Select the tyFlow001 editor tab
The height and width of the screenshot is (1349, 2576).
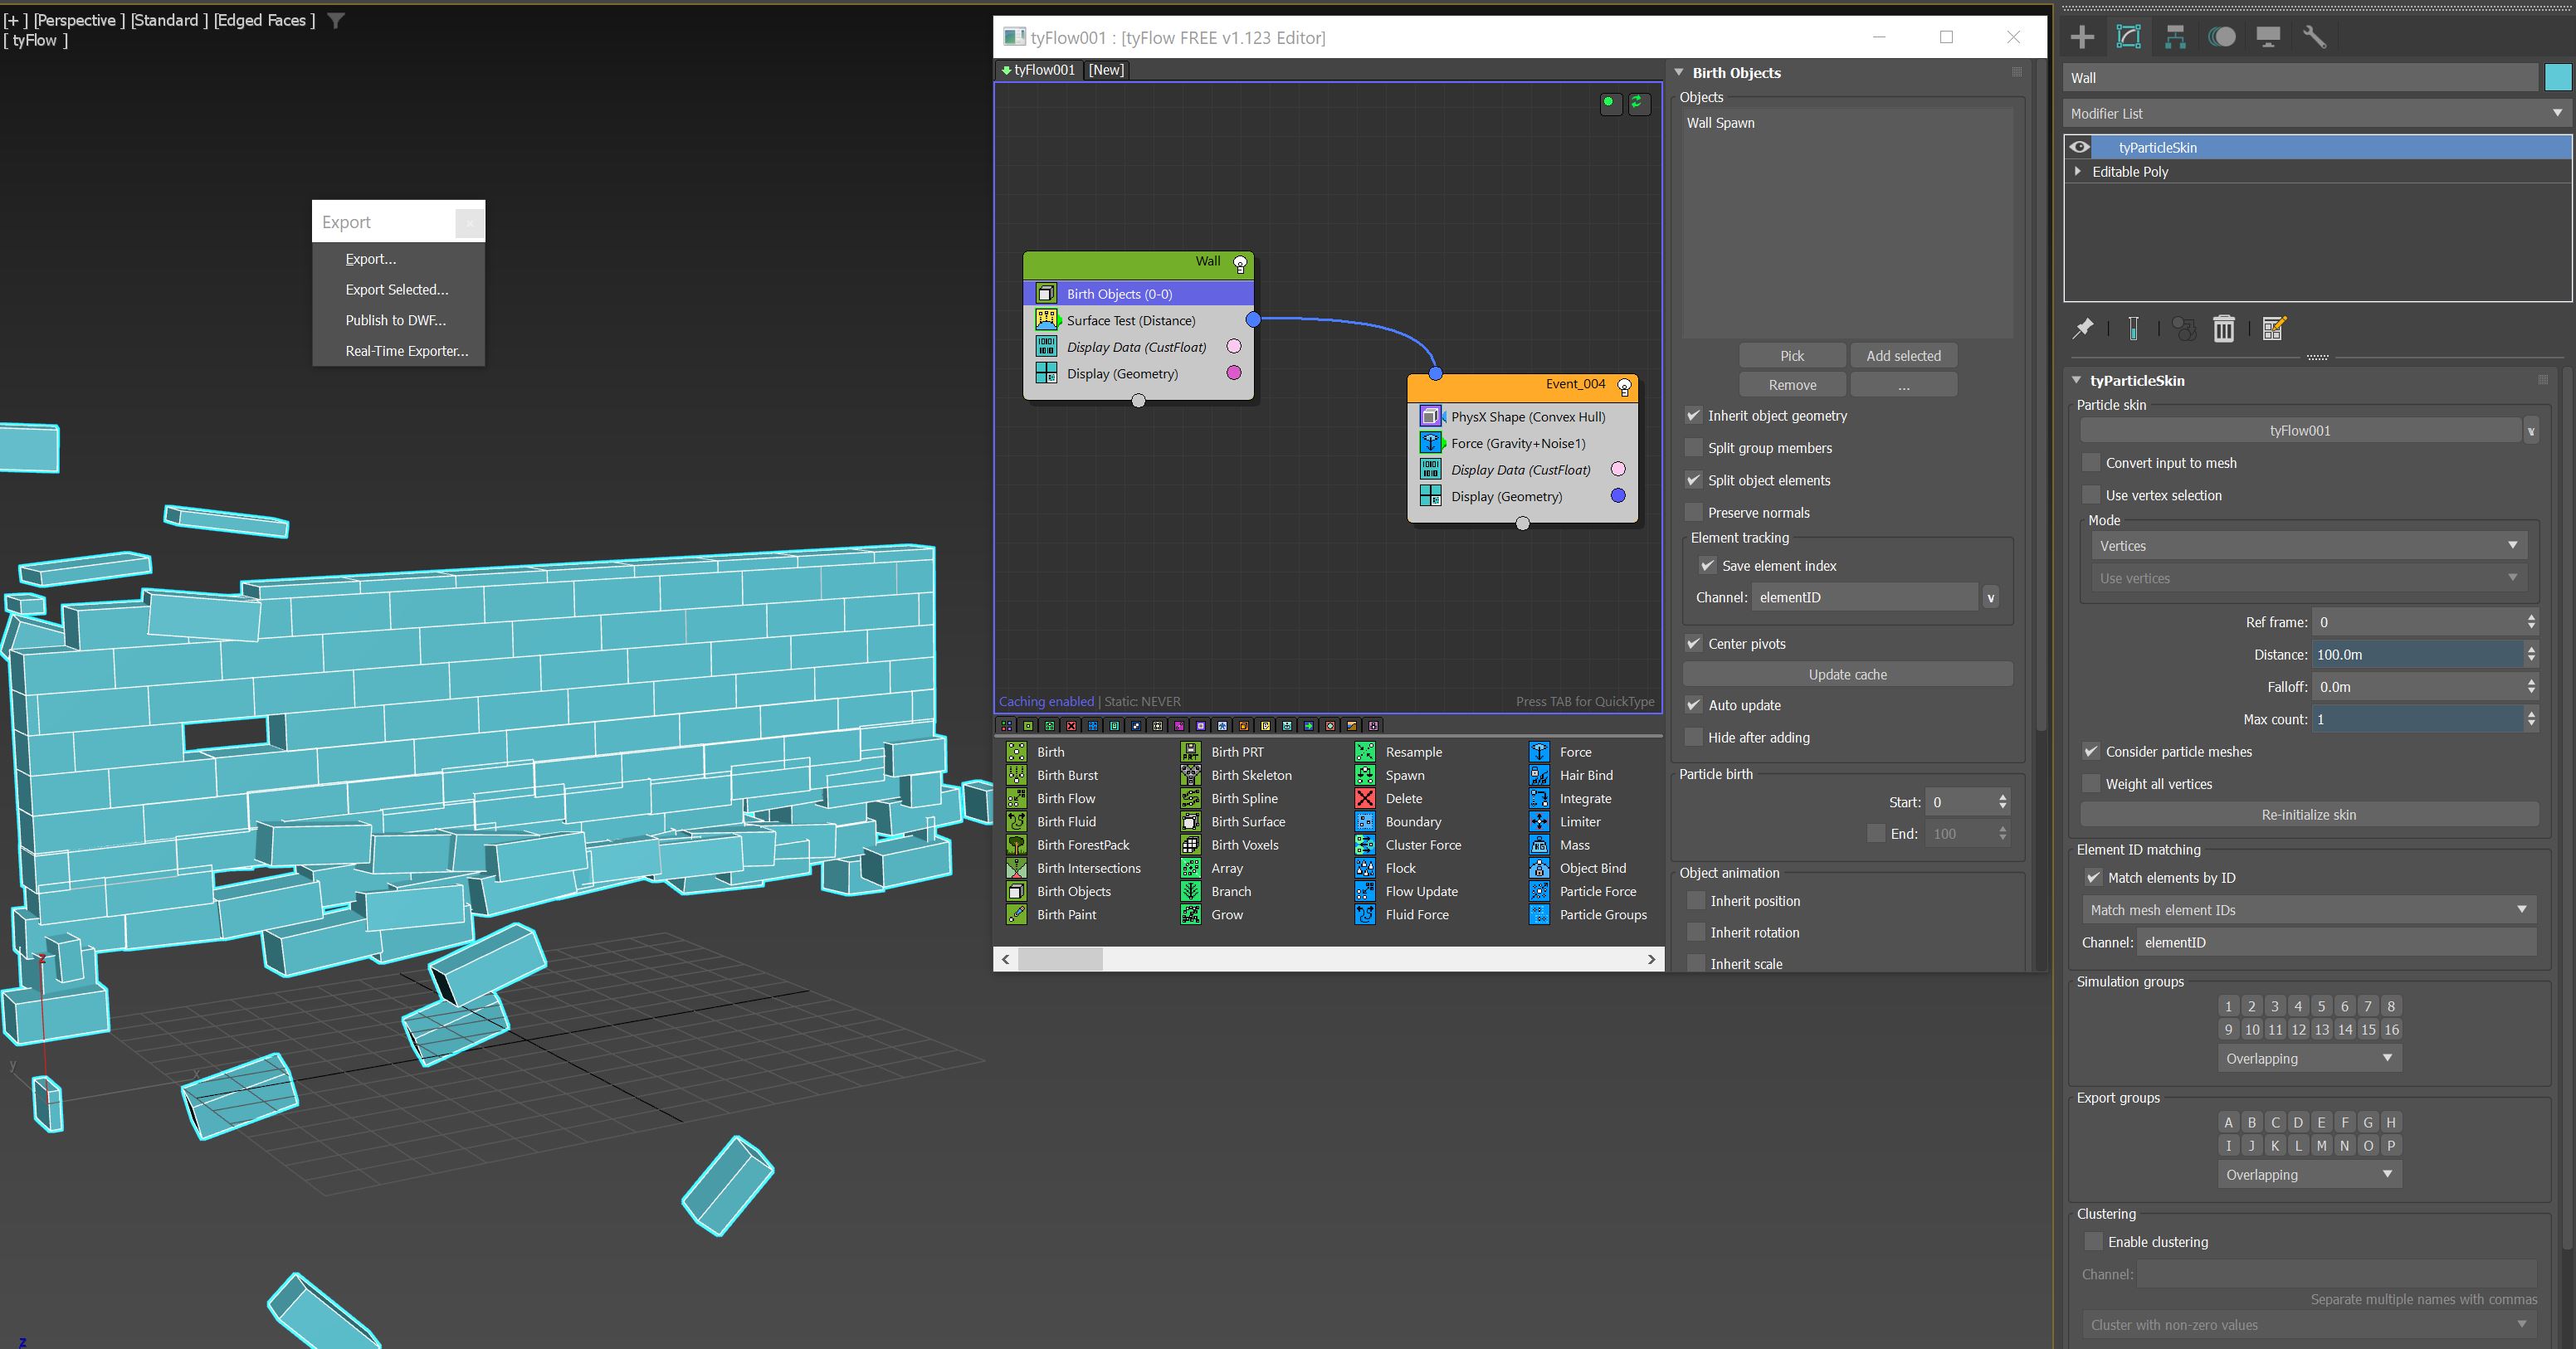click(x=1038, y=69)
